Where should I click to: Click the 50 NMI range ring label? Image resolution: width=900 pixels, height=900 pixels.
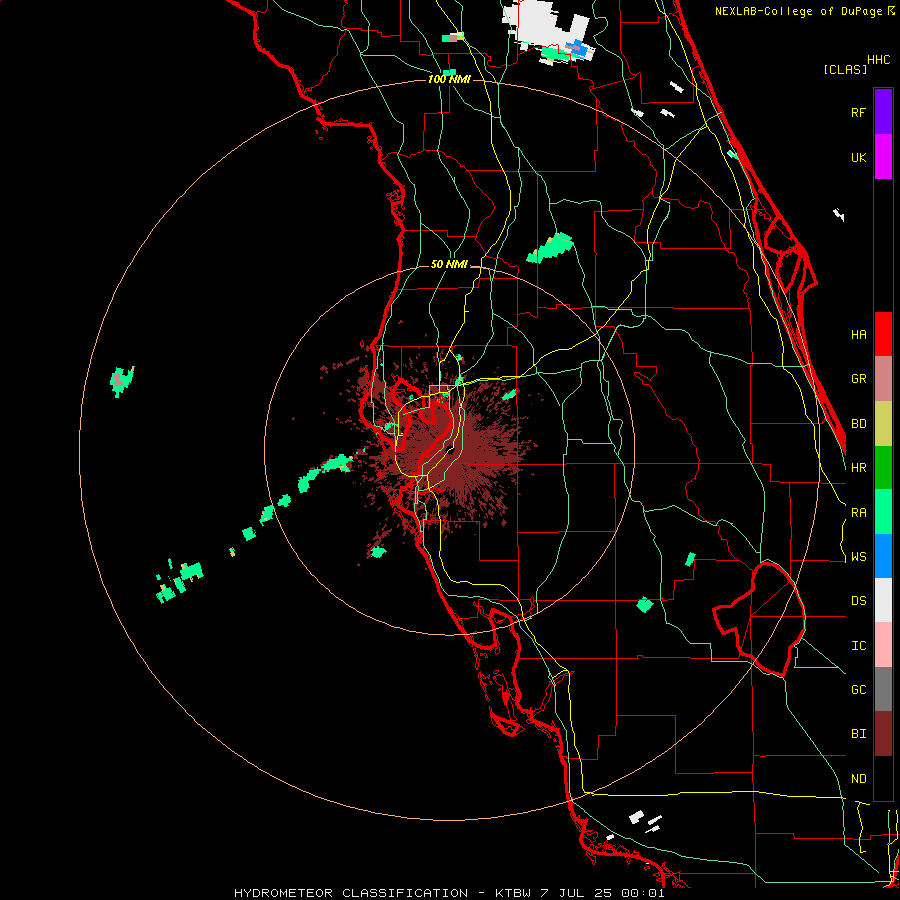(x=449, y=265)
